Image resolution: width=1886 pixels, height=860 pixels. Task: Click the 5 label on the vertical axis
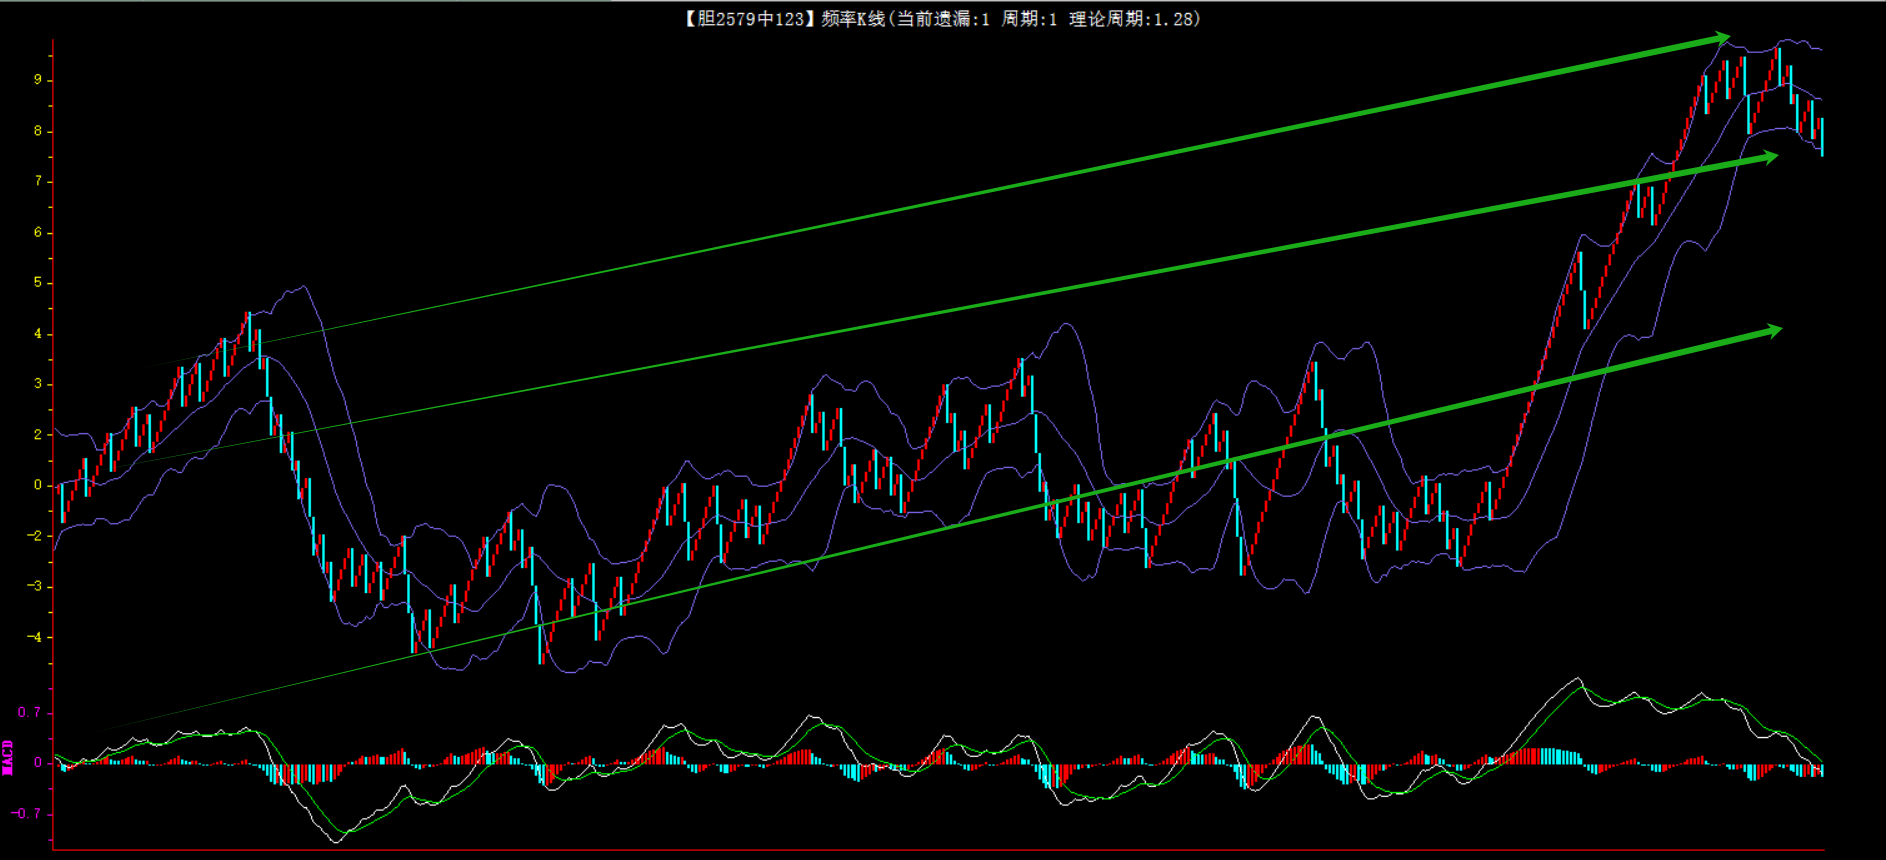click(x=38, y=283)
